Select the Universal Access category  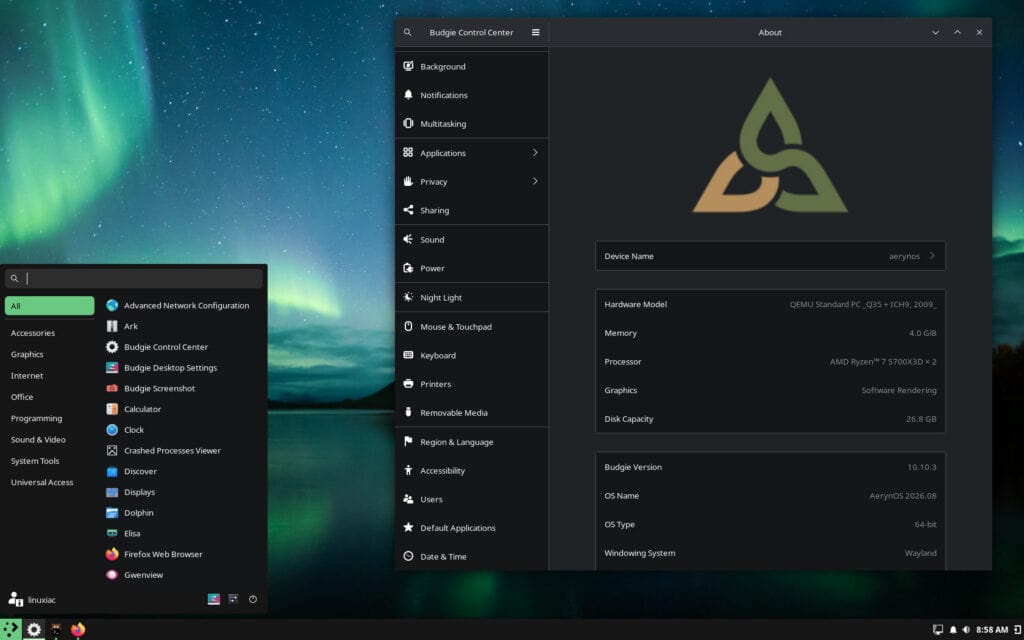(50, 483)
